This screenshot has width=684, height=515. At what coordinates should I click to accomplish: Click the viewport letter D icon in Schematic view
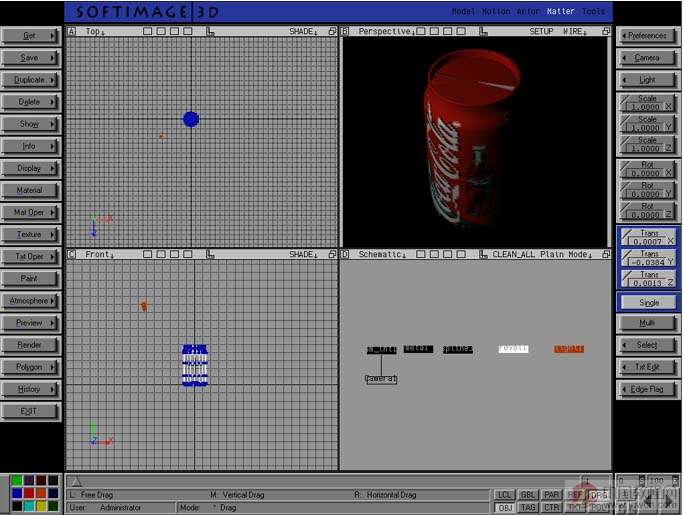pos(345,254)
